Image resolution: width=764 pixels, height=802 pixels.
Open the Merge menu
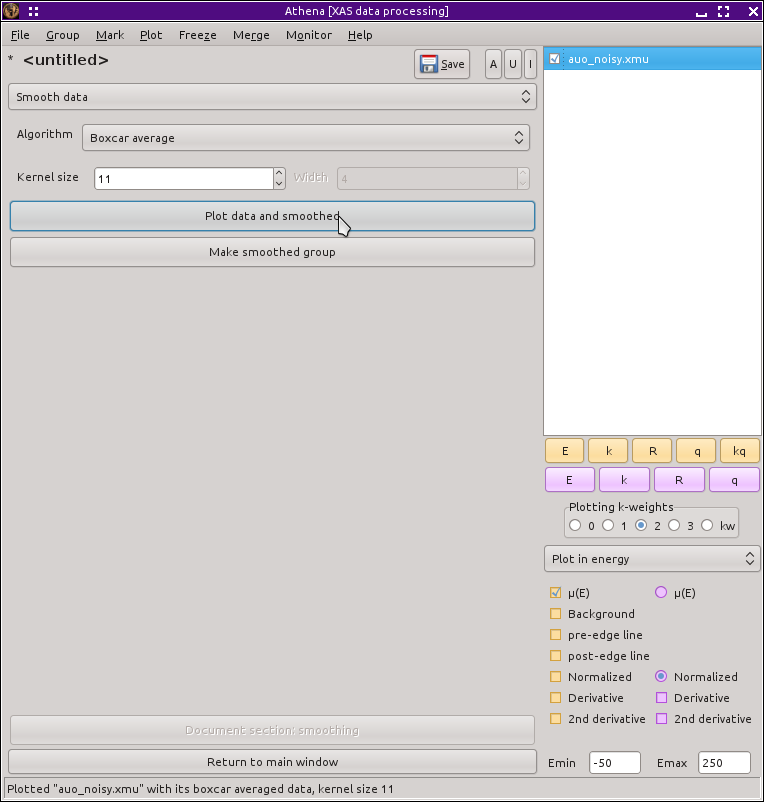pos(251,35)
